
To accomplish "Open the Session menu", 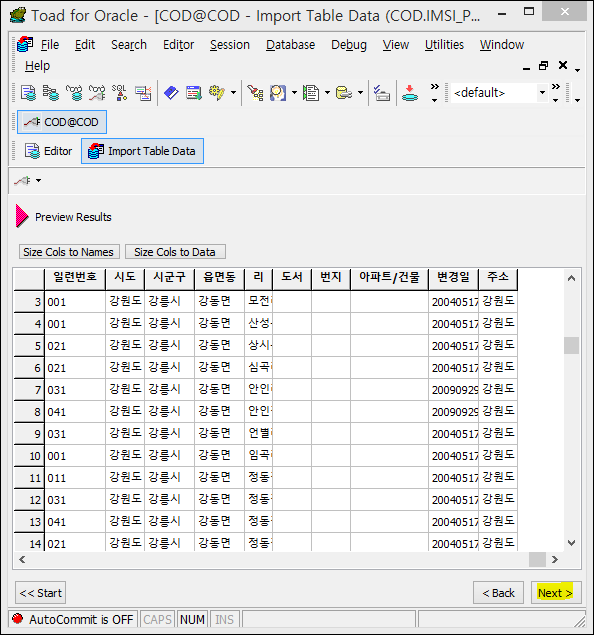I will 230,45.
